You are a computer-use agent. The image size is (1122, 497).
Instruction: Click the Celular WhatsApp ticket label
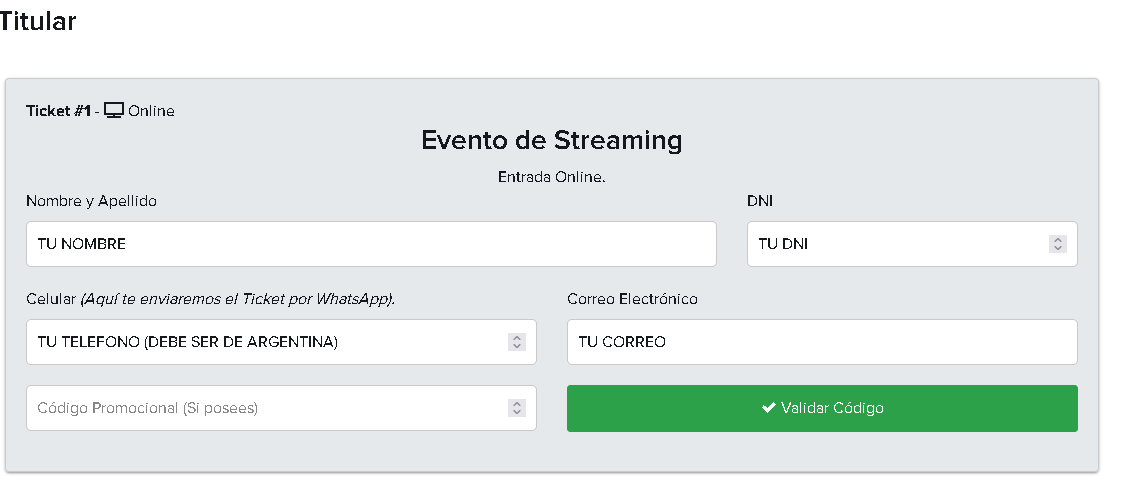click(210, 299)
